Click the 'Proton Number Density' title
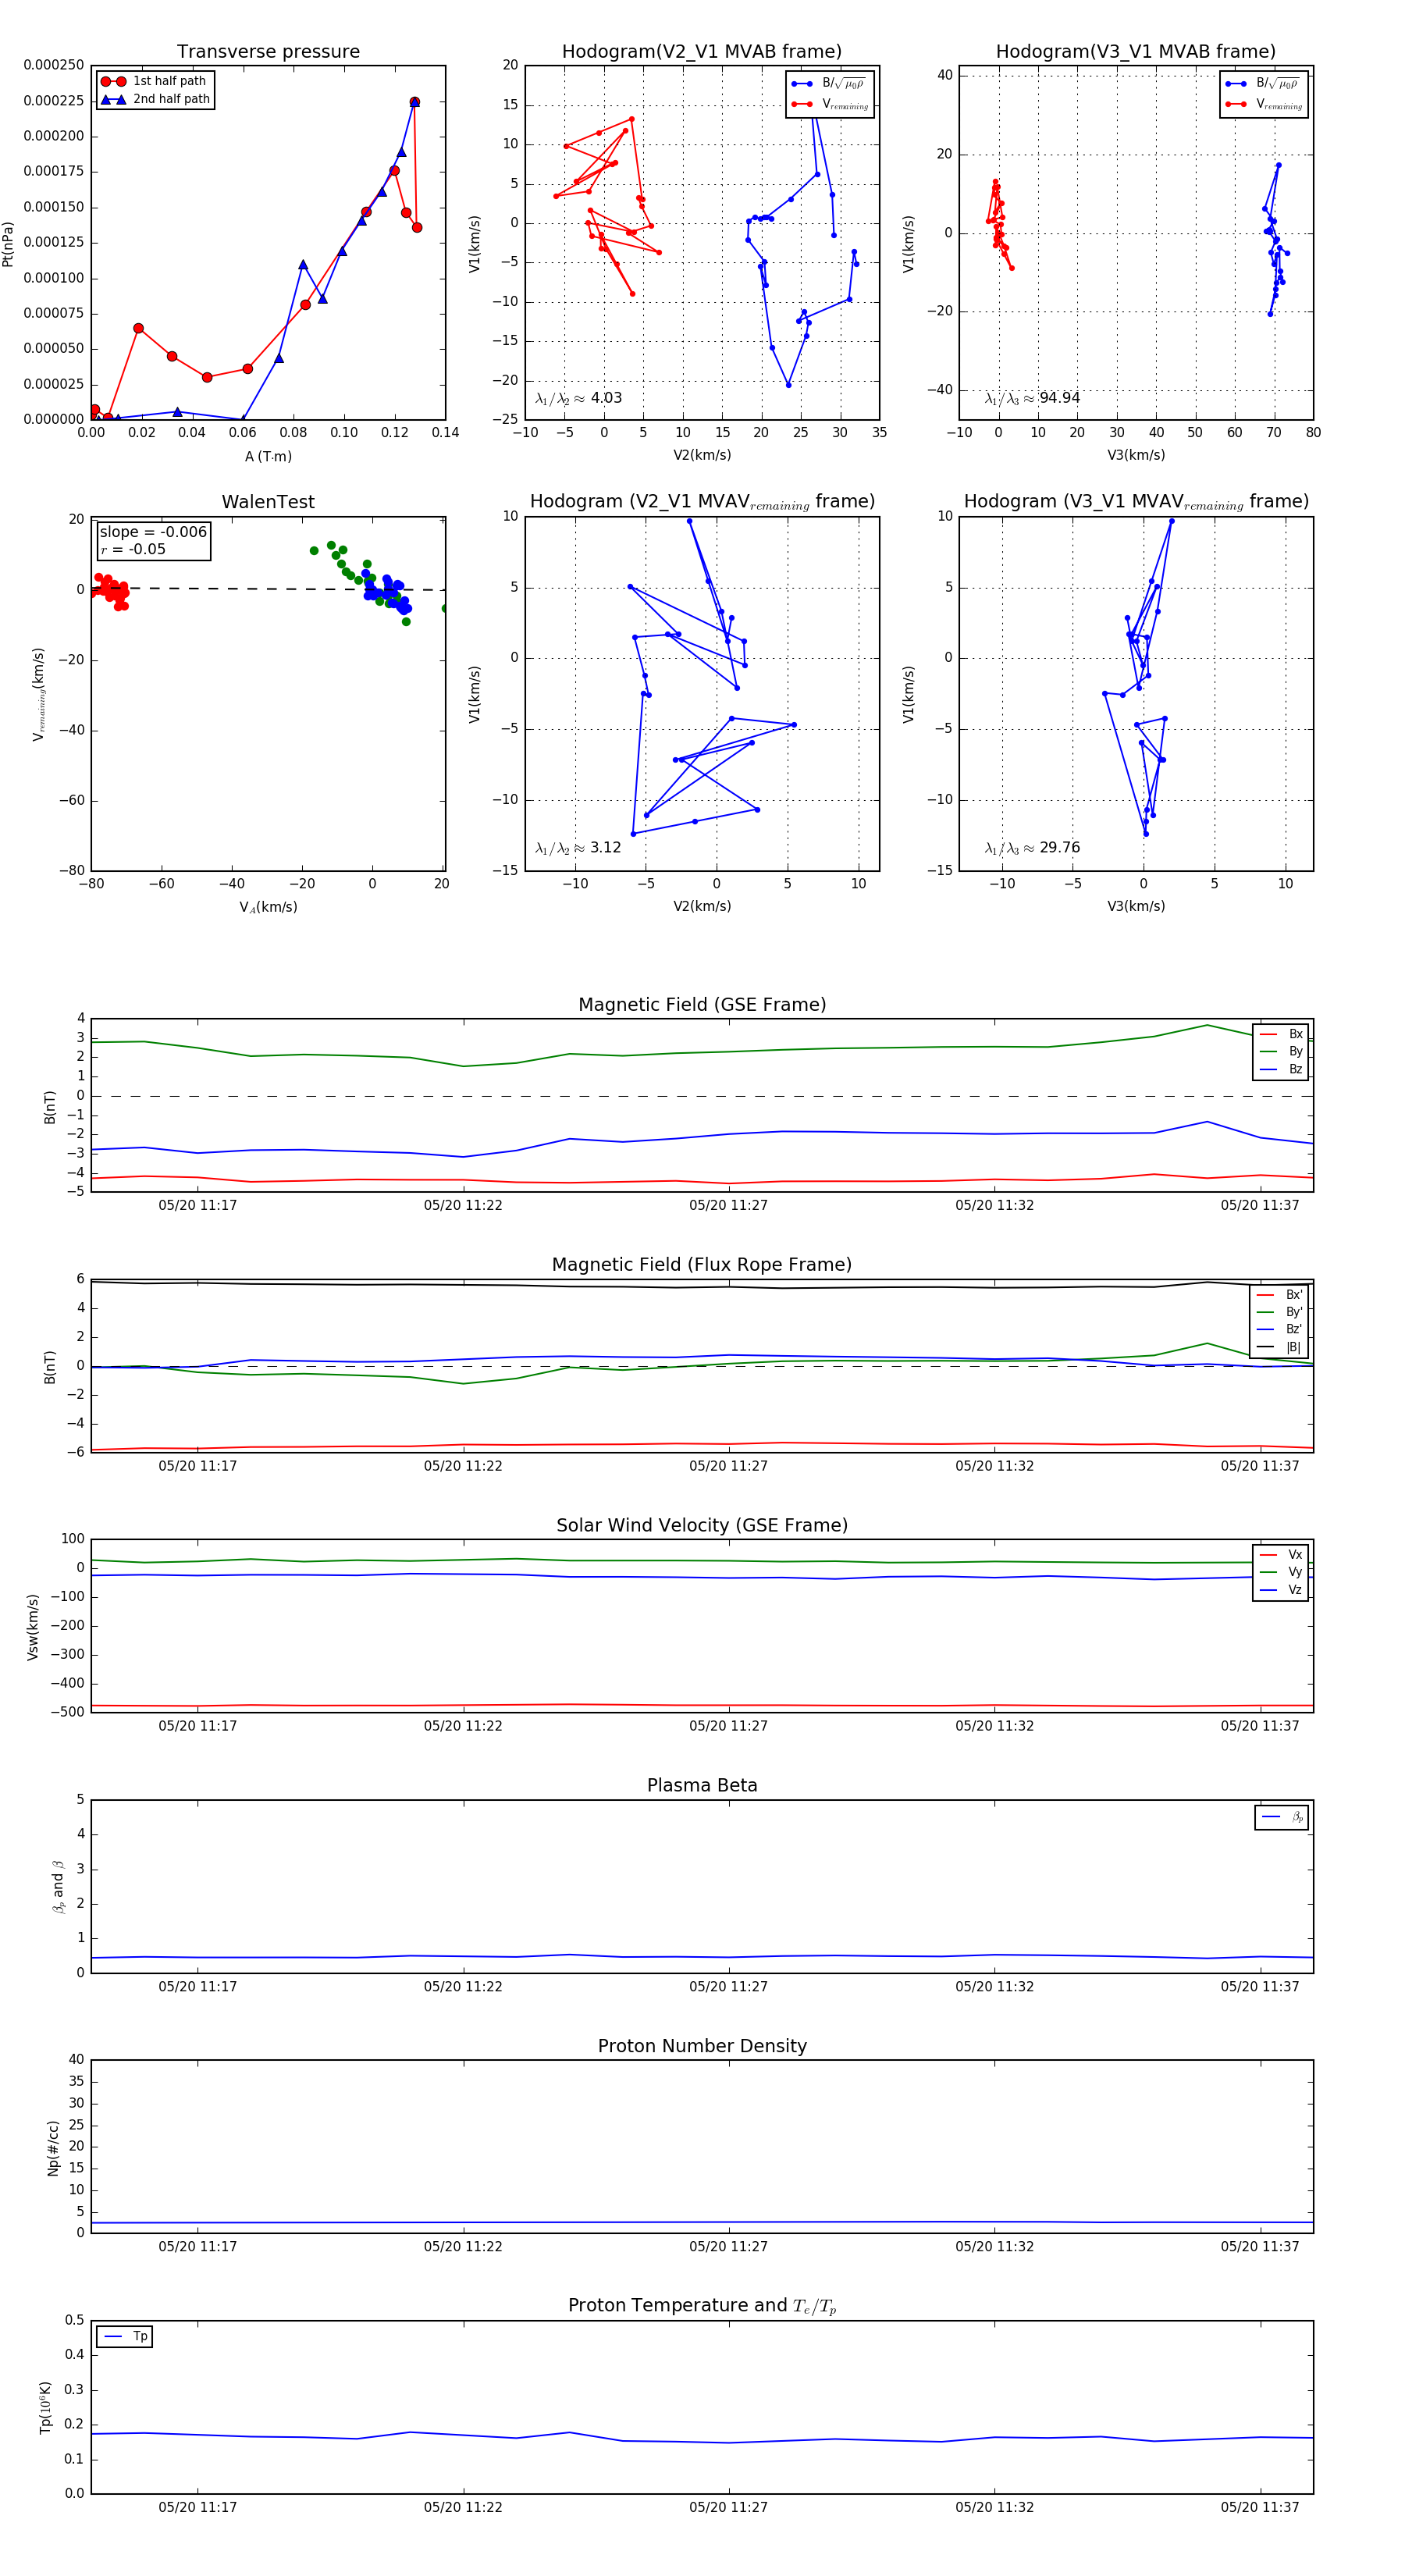 pyautogui.click(x=702, y=2046)
